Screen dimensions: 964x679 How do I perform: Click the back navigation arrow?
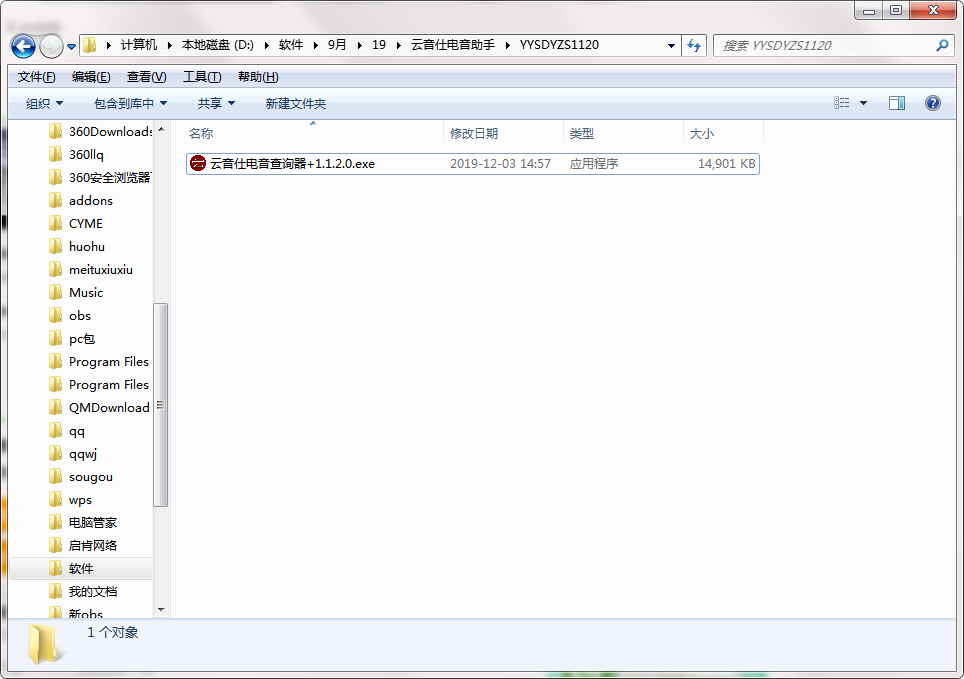click(x=22, y=45)
